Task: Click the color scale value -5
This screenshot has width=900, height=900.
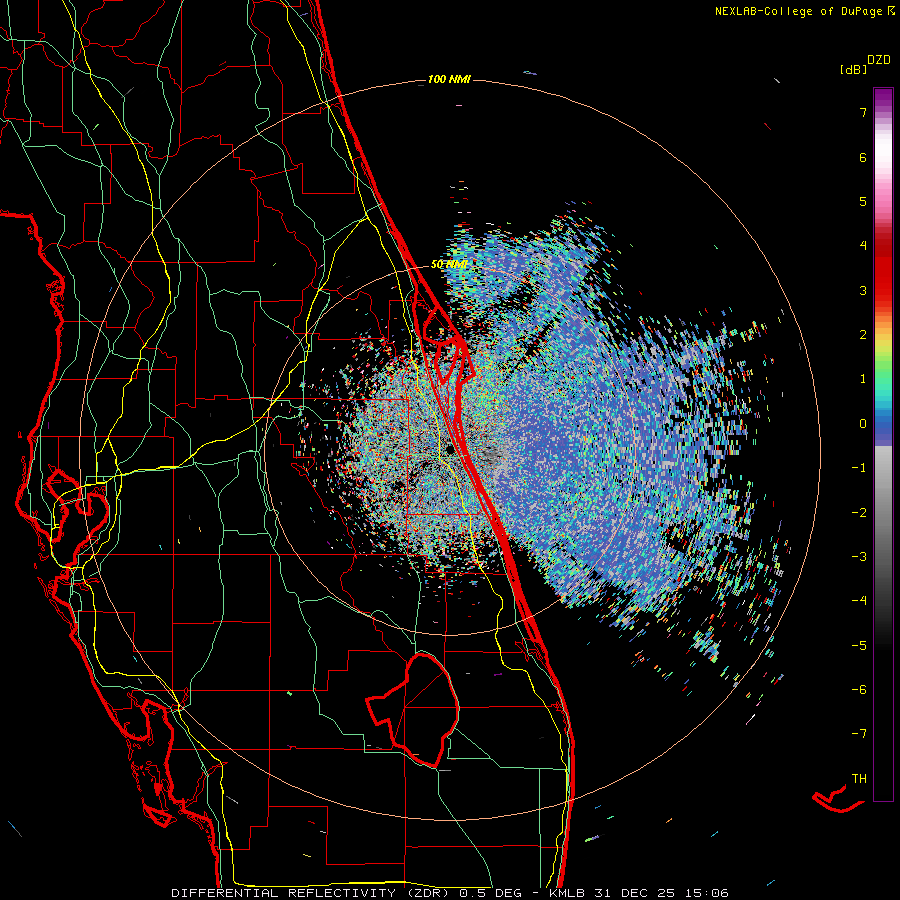Action: [859, 646]
